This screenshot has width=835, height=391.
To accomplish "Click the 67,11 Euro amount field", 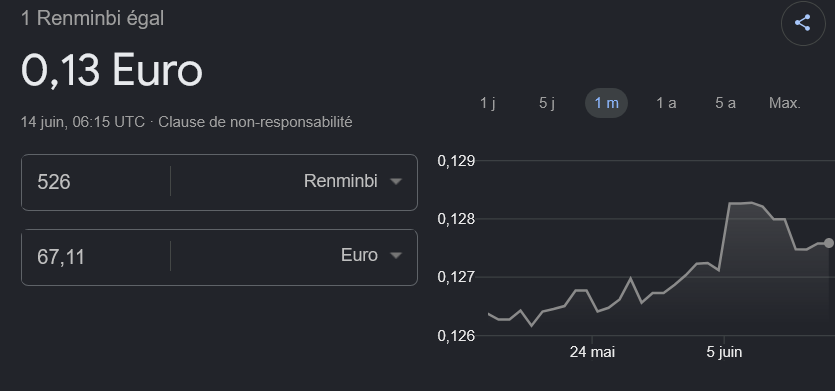I will click(96, 257).
